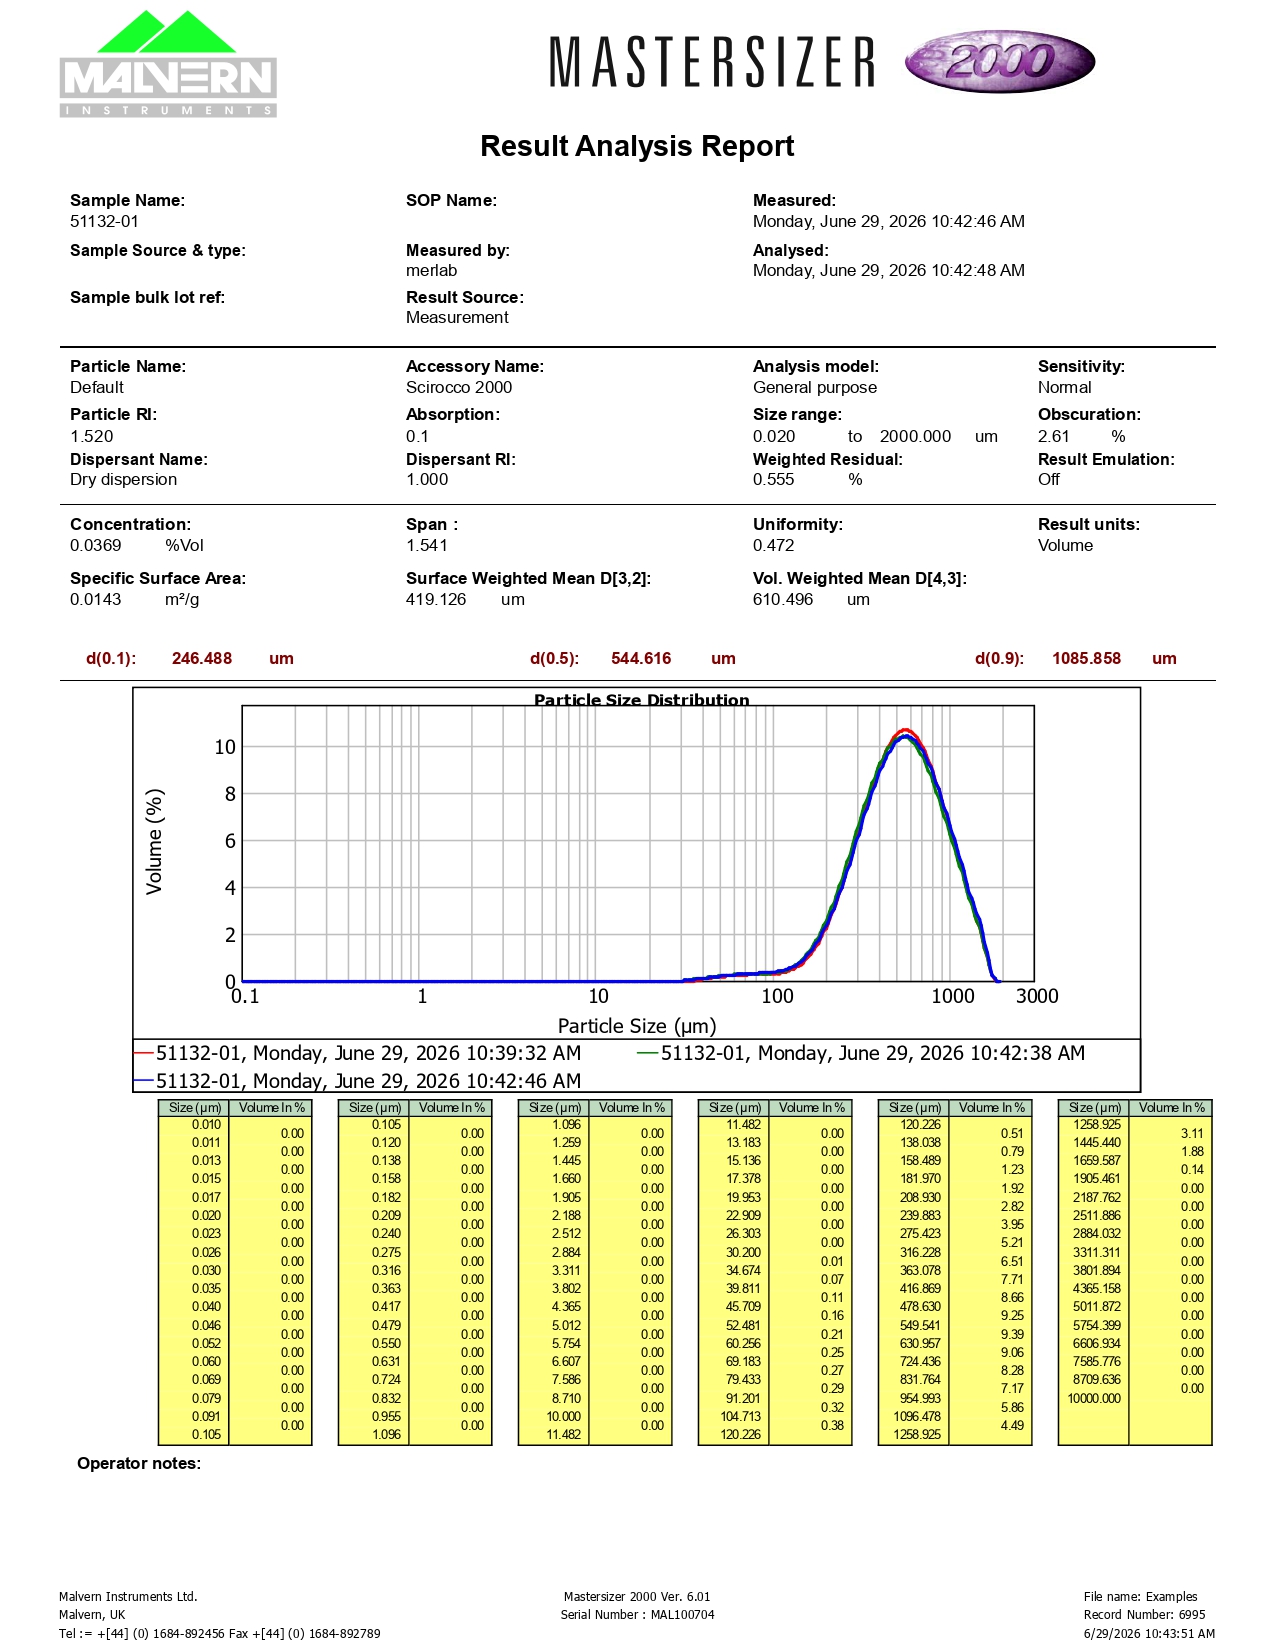Click the concentration value 0.0369

(x=96, y=545)
